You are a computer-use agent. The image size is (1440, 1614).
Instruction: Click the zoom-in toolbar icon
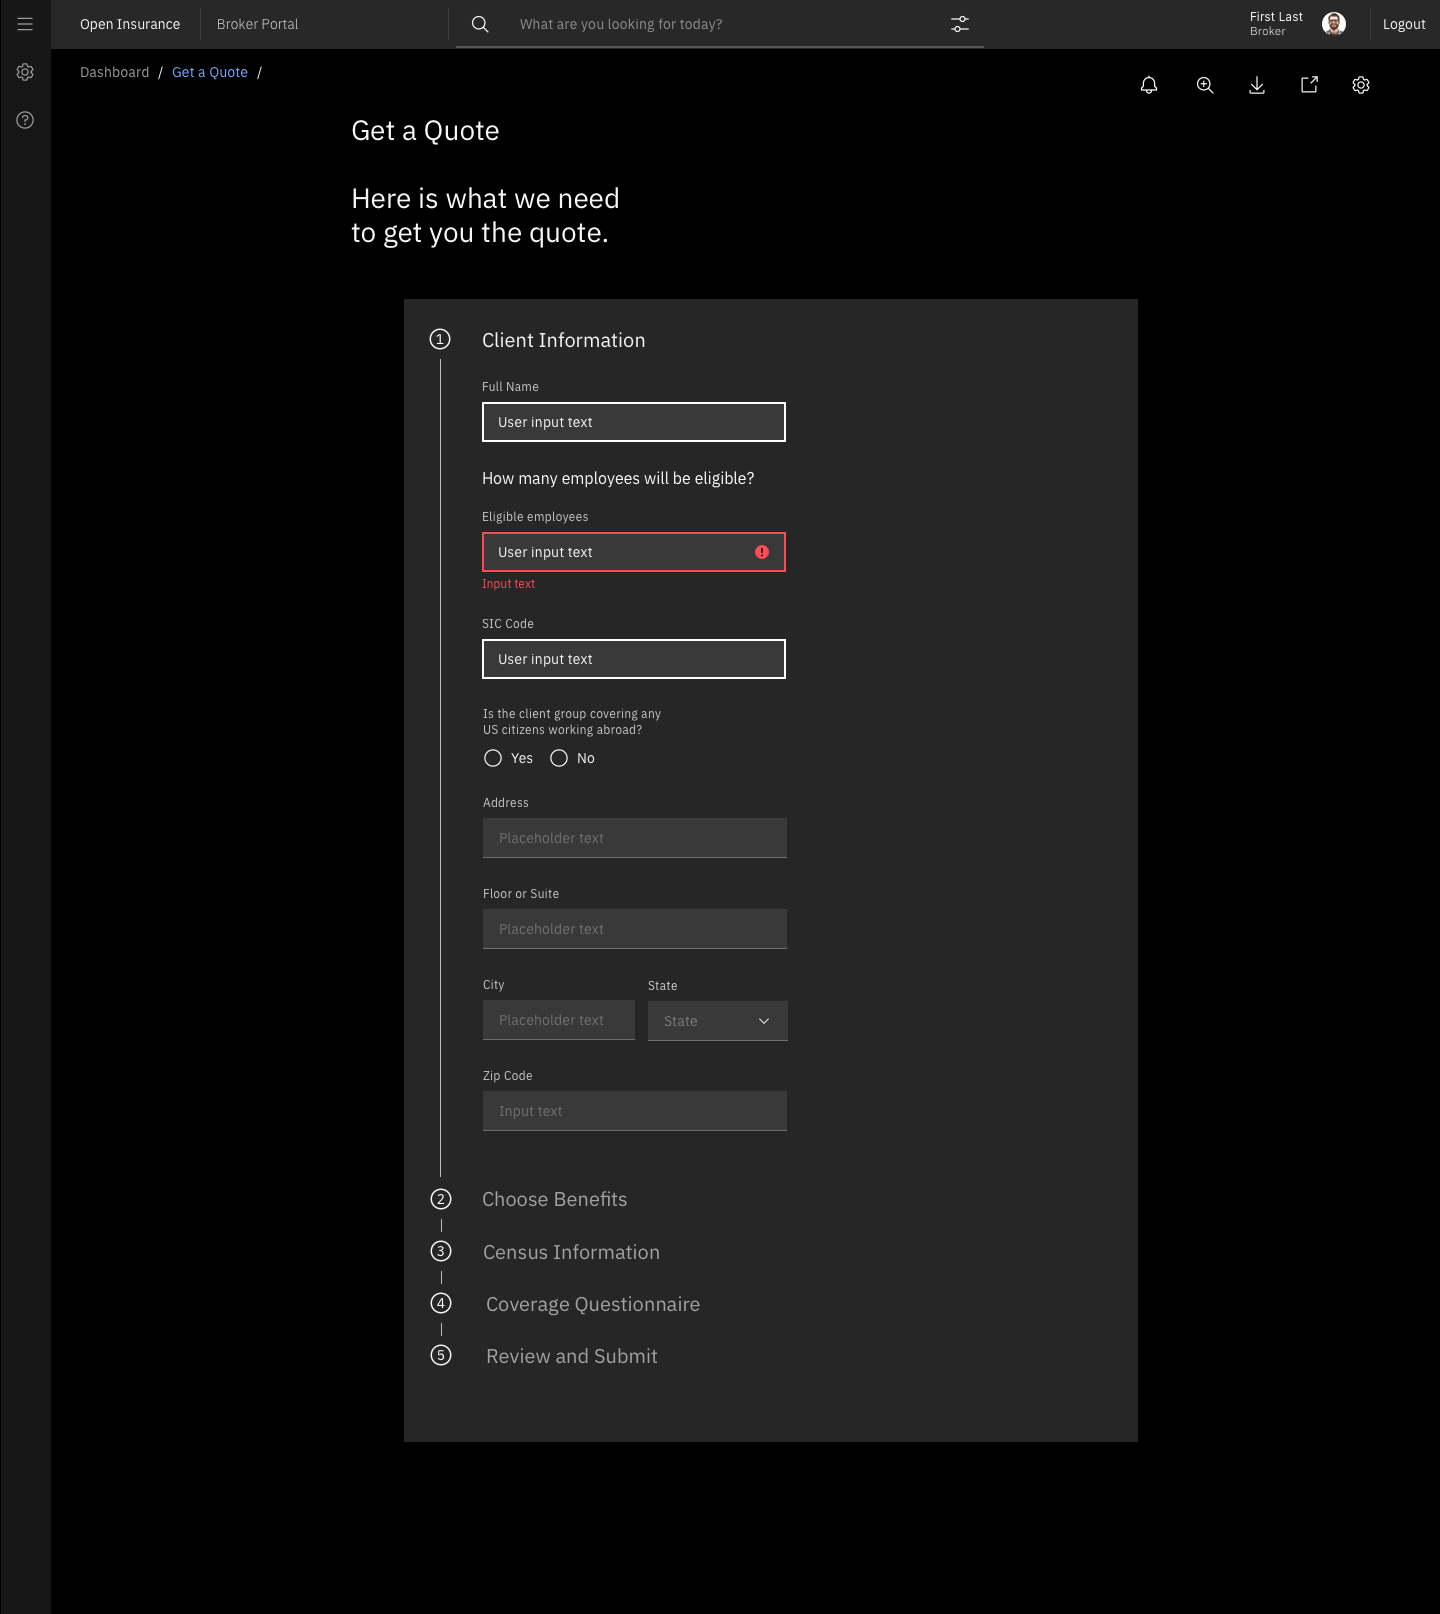click(1205, 85)
